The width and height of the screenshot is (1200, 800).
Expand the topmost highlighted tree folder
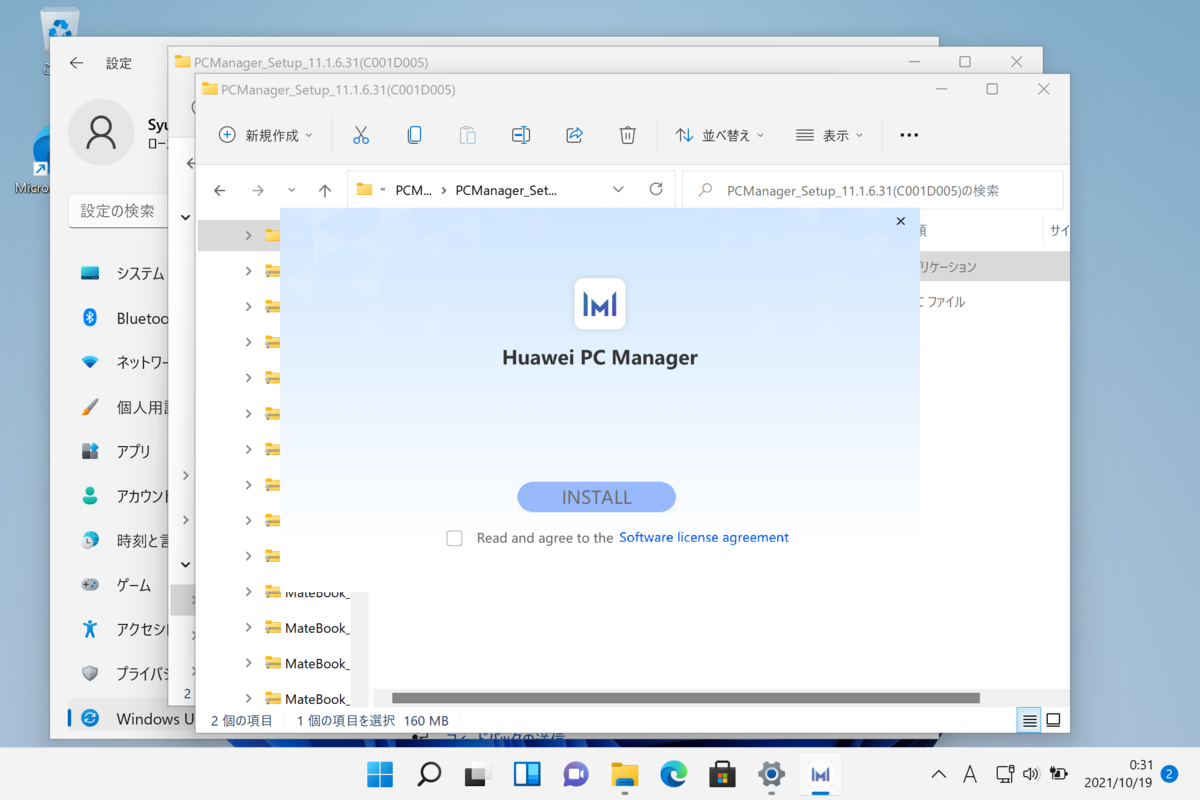coord(248,235)
